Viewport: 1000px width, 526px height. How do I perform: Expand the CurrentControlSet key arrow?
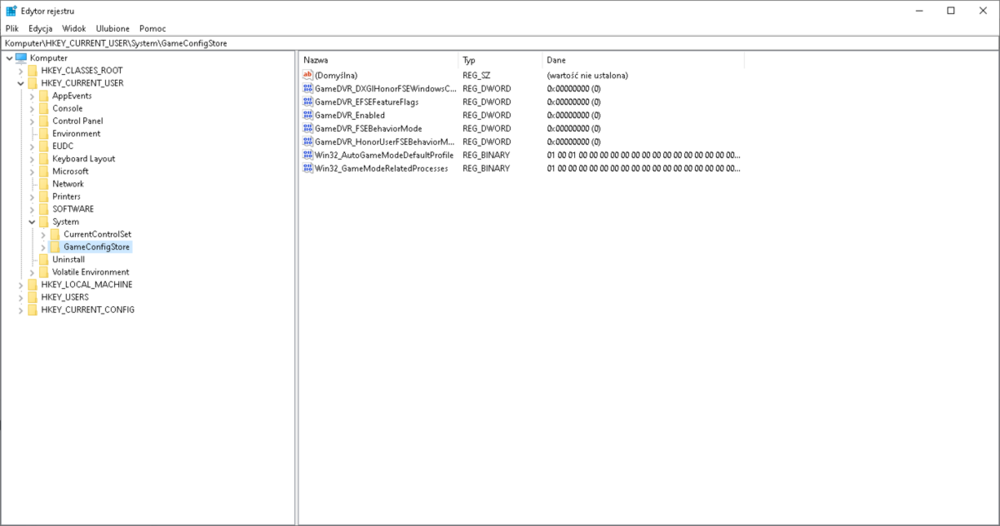pos(43,235)
